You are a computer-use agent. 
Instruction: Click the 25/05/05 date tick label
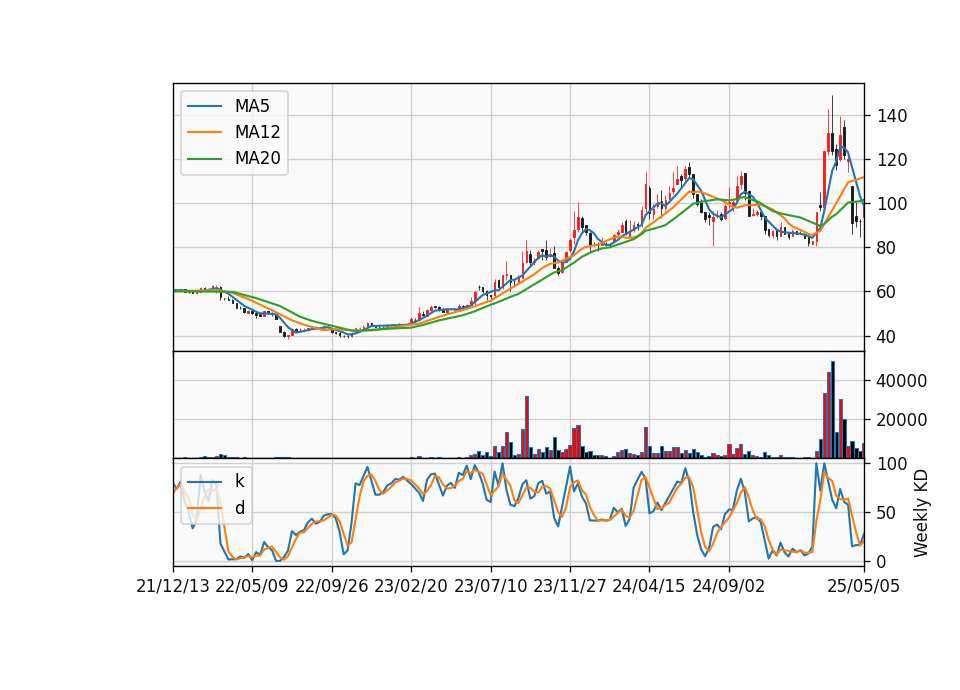coord(864,587)
